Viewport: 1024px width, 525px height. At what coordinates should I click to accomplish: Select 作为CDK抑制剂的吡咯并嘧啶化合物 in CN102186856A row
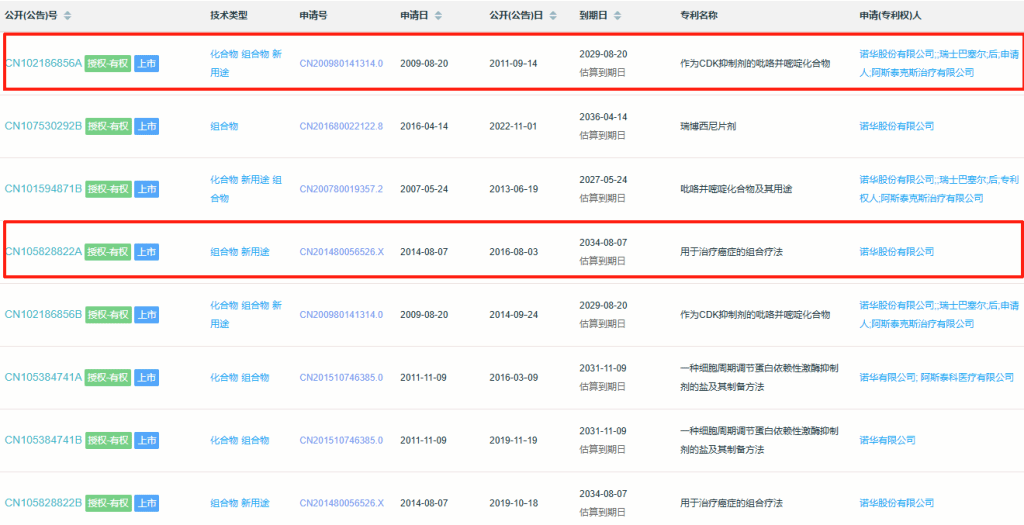point(755,63)
